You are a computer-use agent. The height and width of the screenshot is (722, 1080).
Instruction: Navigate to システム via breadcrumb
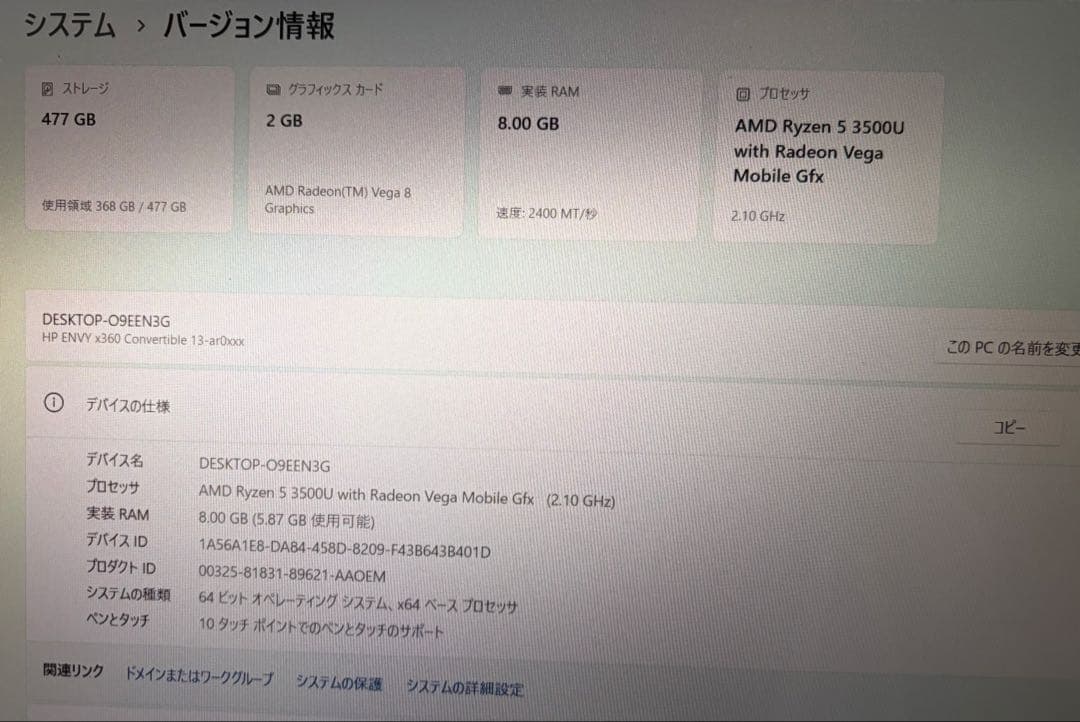pyautogui.click(x=68, y=24)
